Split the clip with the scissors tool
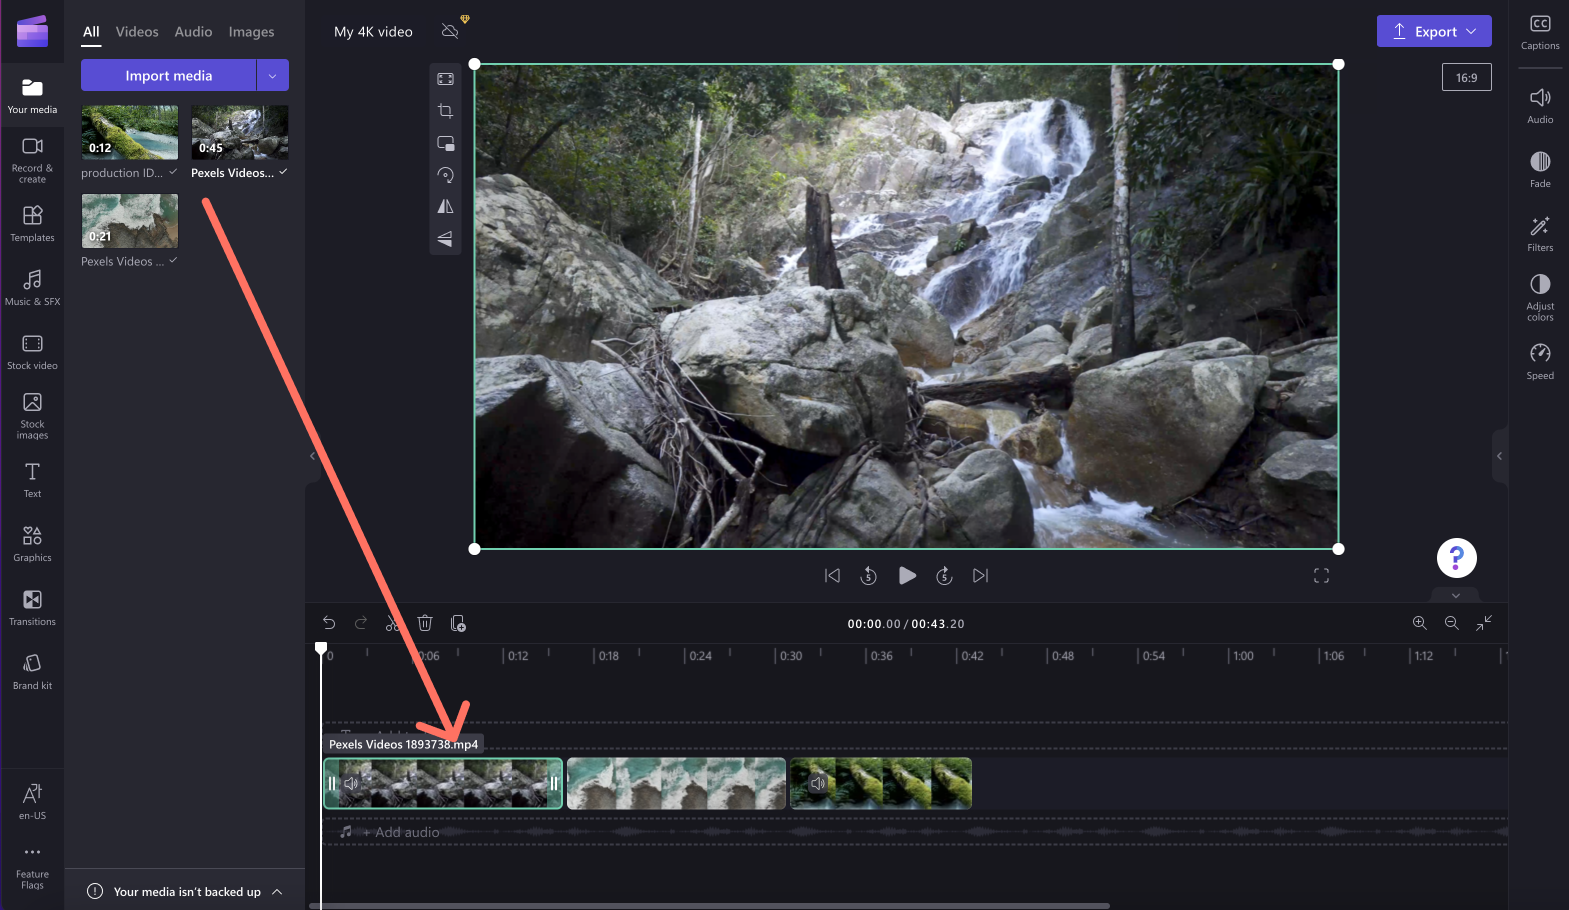Screen dimensions: 1569x910 coord(392,623)
